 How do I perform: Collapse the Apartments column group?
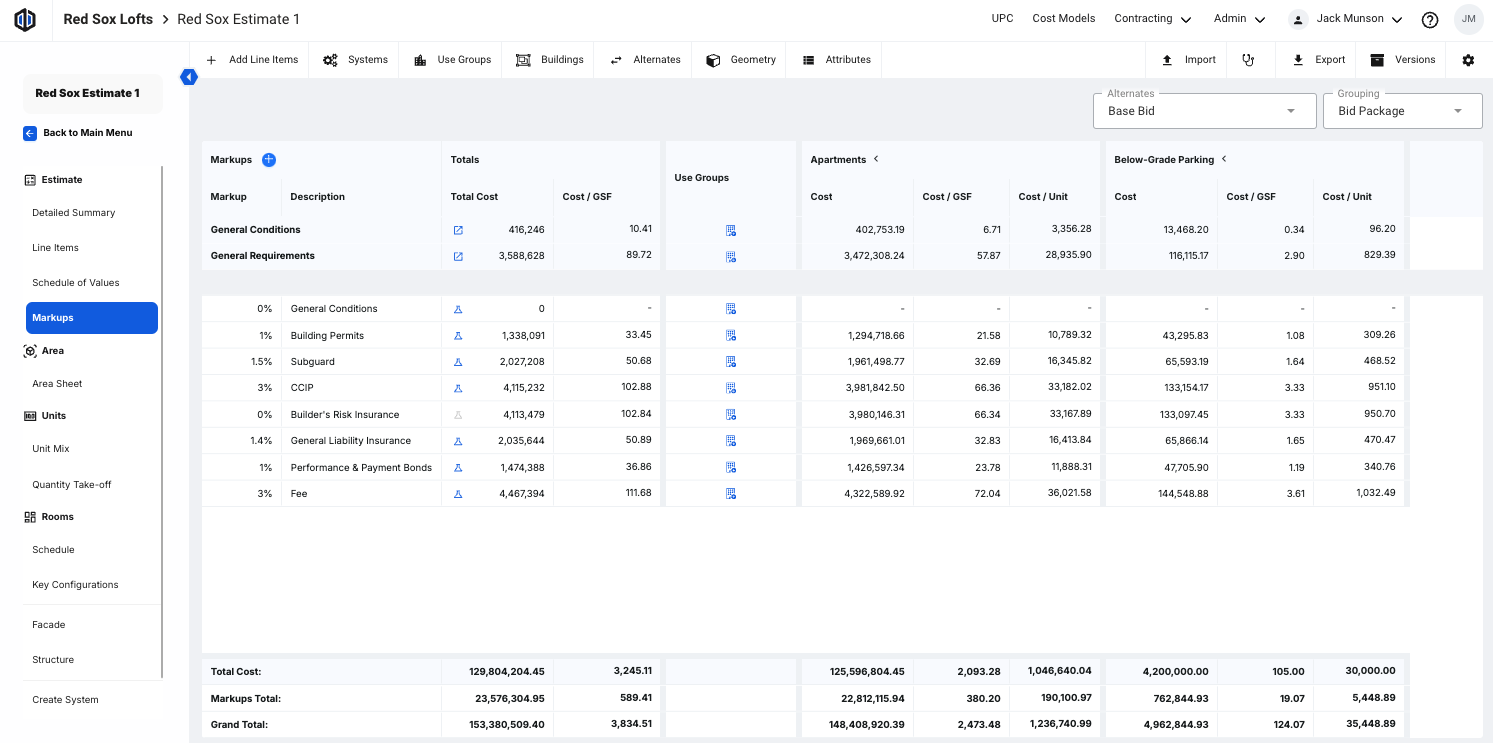point(876,159)
